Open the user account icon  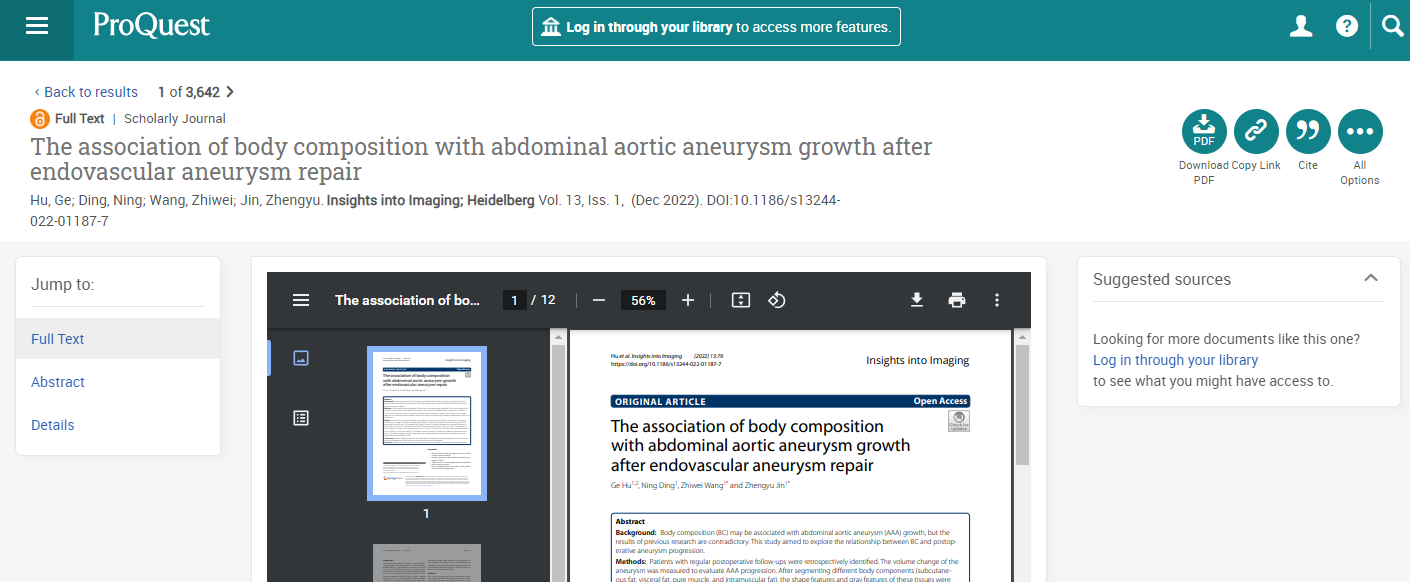[1301, 27]
